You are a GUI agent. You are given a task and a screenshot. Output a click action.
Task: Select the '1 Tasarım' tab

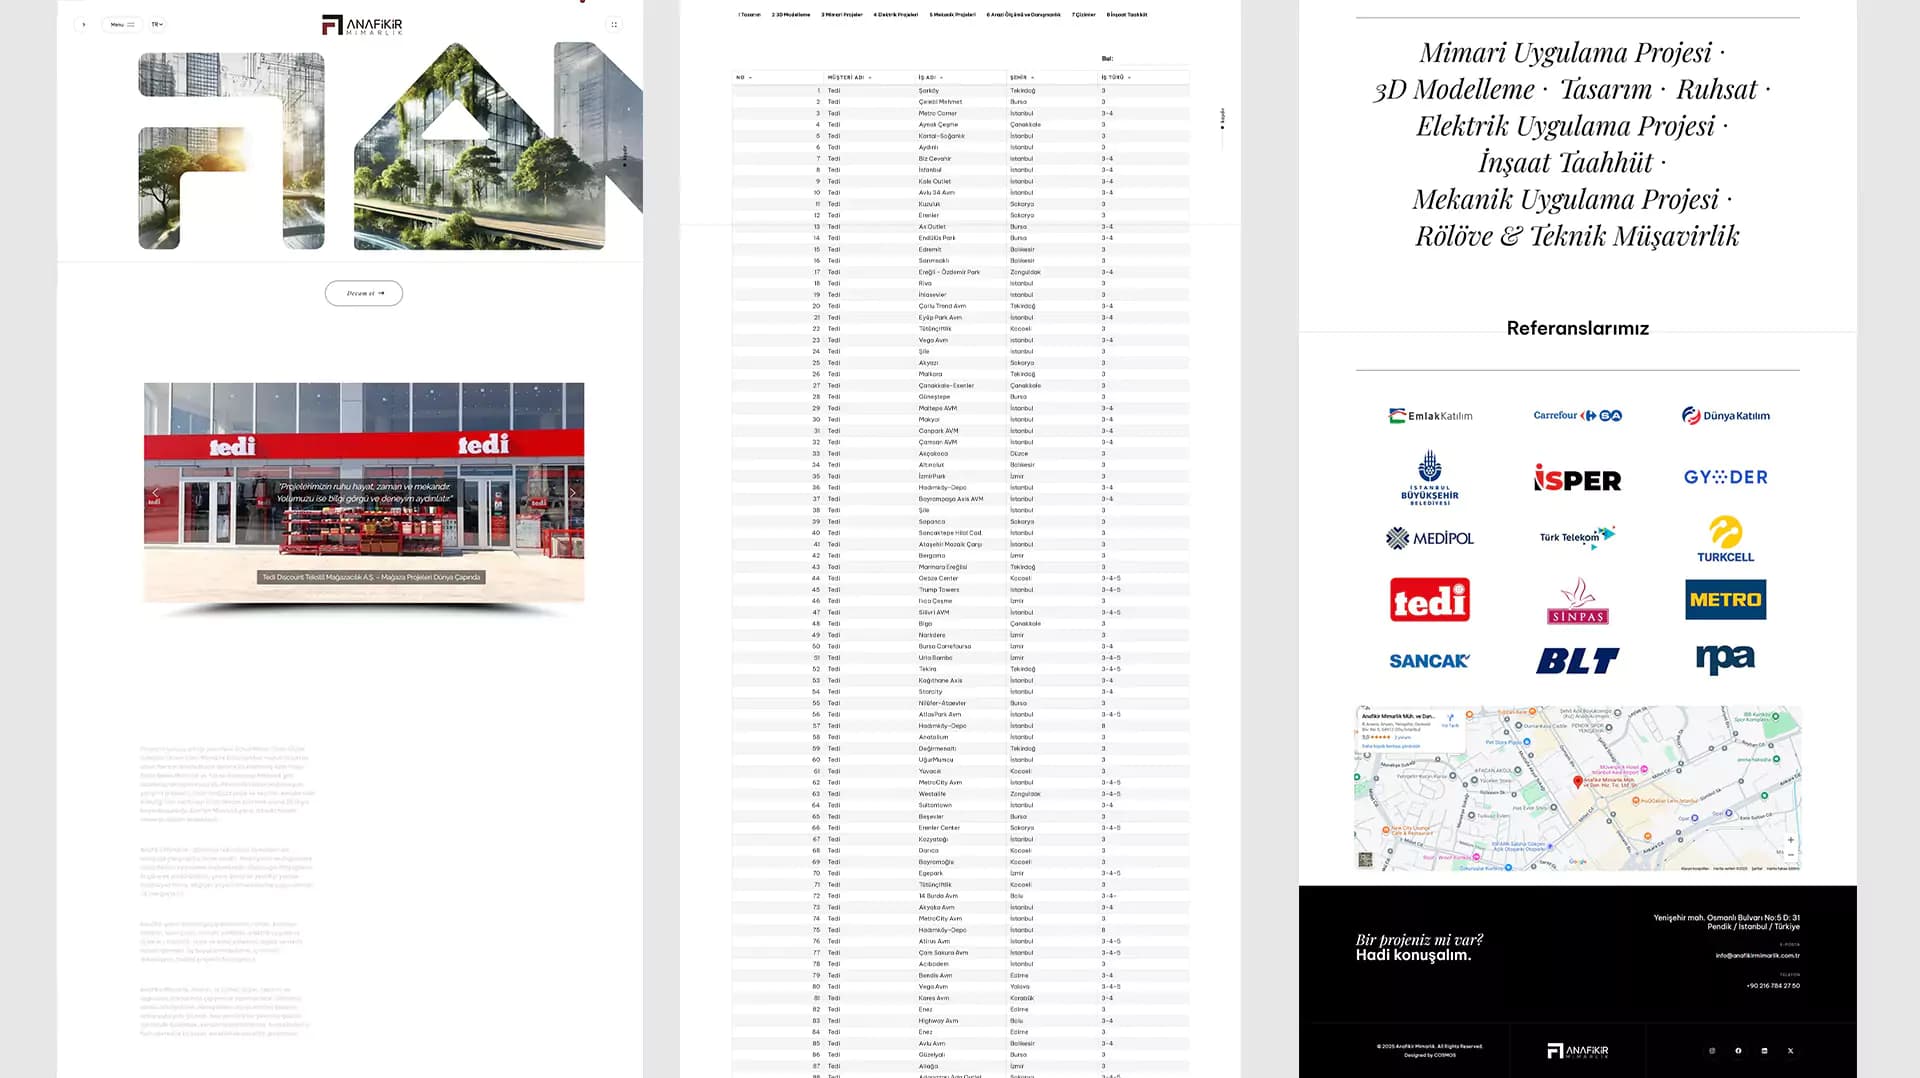(749, 15)
